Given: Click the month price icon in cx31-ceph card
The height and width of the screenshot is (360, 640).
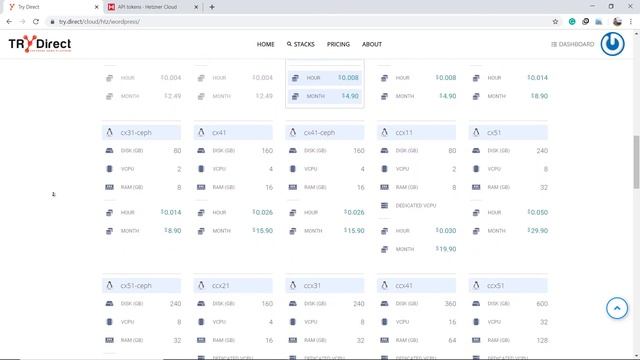Looking at the screenshot, I should pyautogui.click(x=109, y=231).
